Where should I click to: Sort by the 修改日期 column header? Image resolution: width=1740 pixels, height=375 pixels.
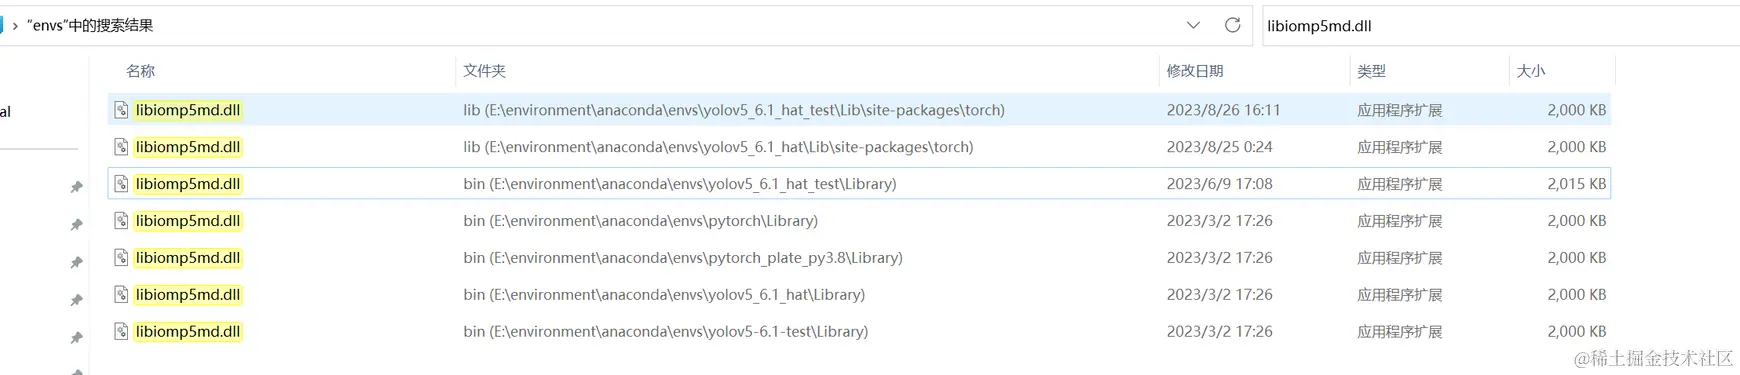1195,71
